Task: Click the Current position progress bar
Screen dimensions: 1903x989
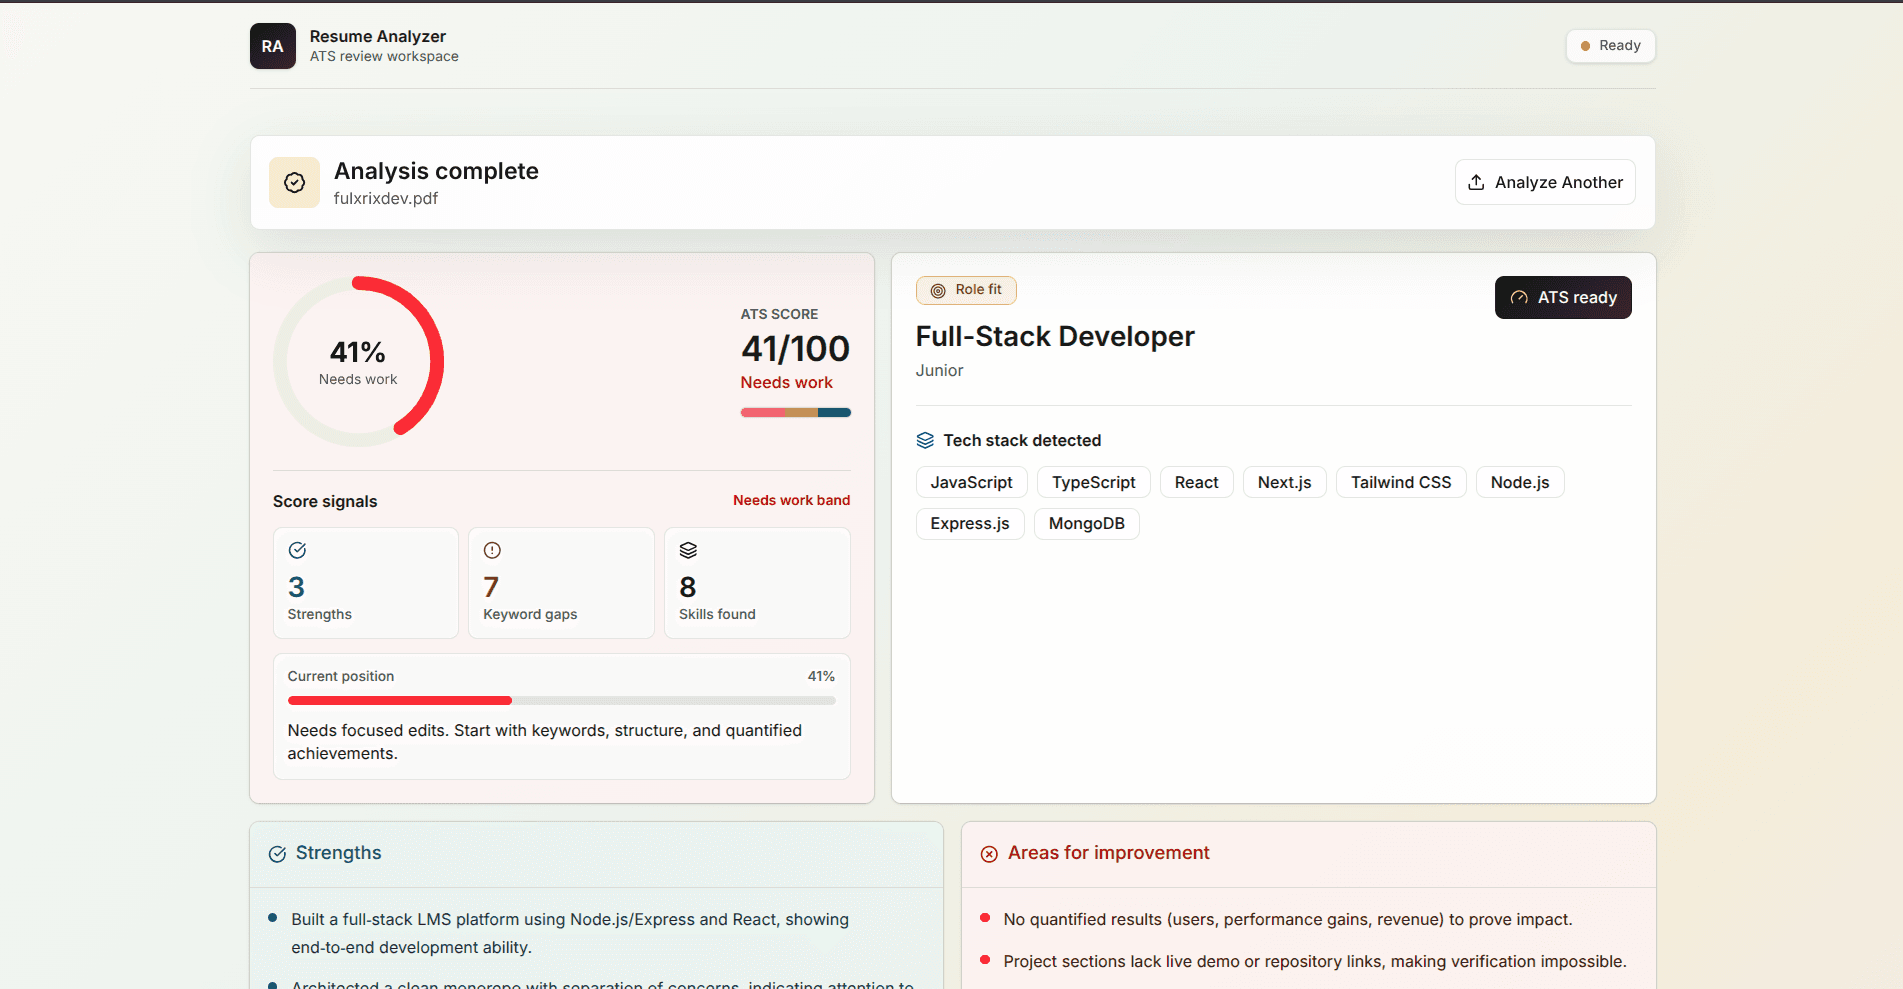Action: [x=561, y=701]
